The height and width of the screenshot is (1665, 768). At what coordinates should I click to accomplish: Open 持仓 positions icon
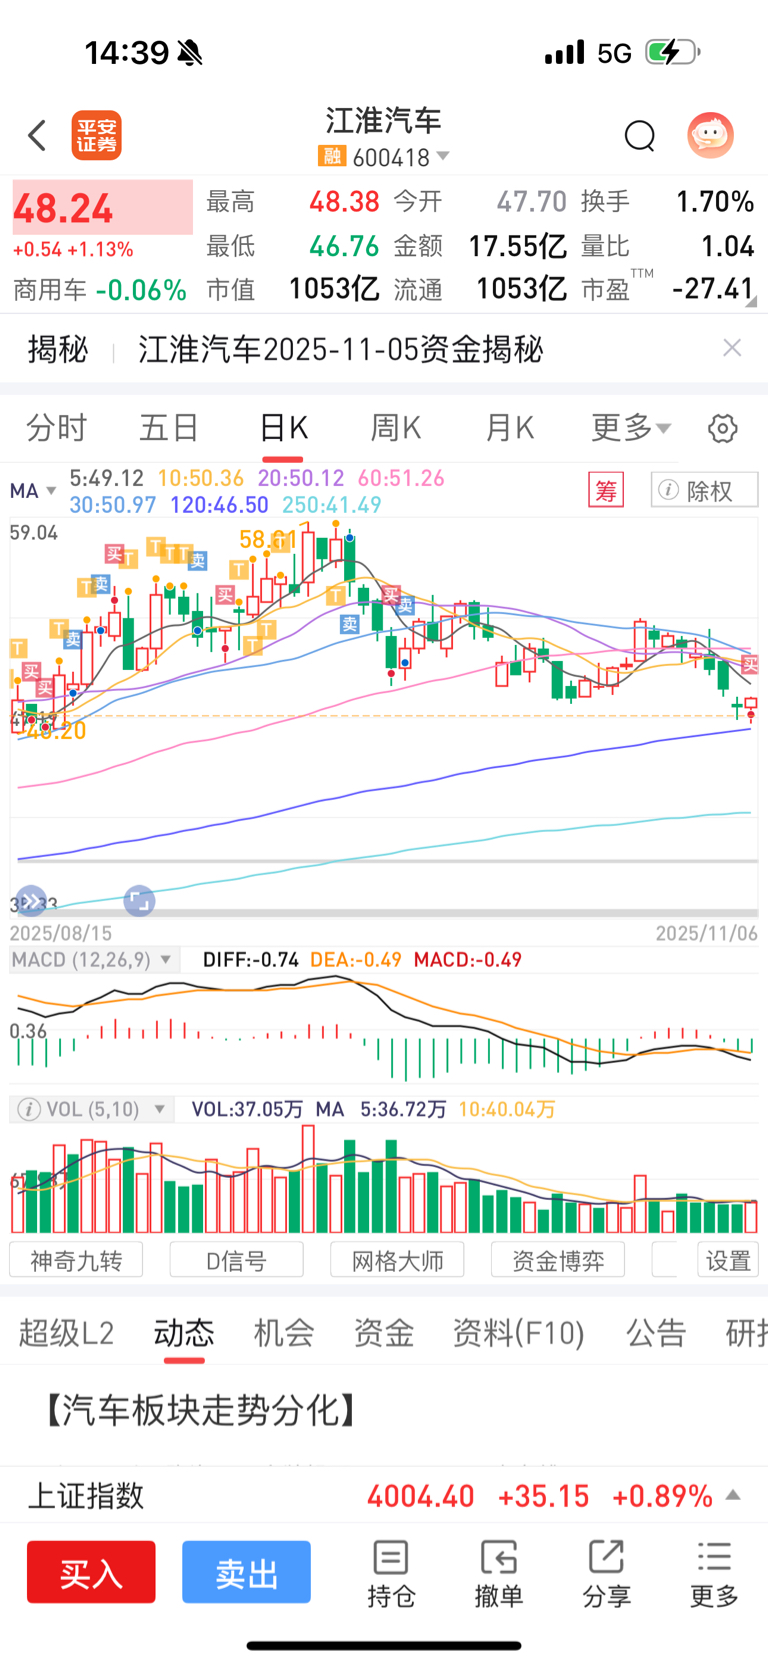click(391, 1574)
